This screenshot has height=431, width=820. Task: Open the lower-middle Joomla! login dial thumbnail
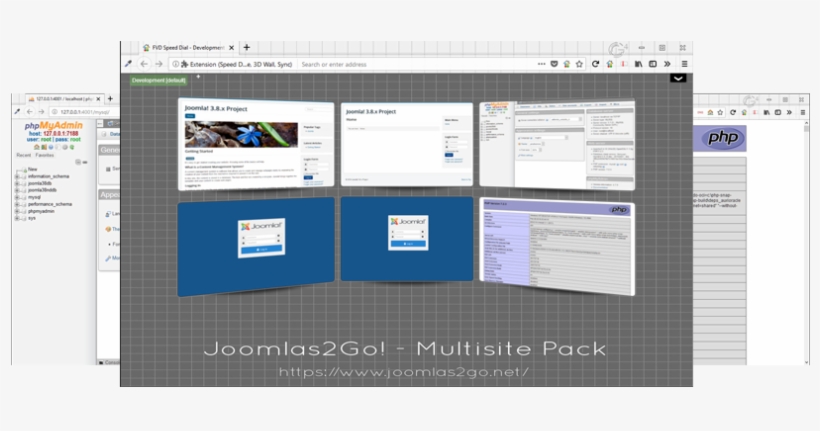coord(407,239)
